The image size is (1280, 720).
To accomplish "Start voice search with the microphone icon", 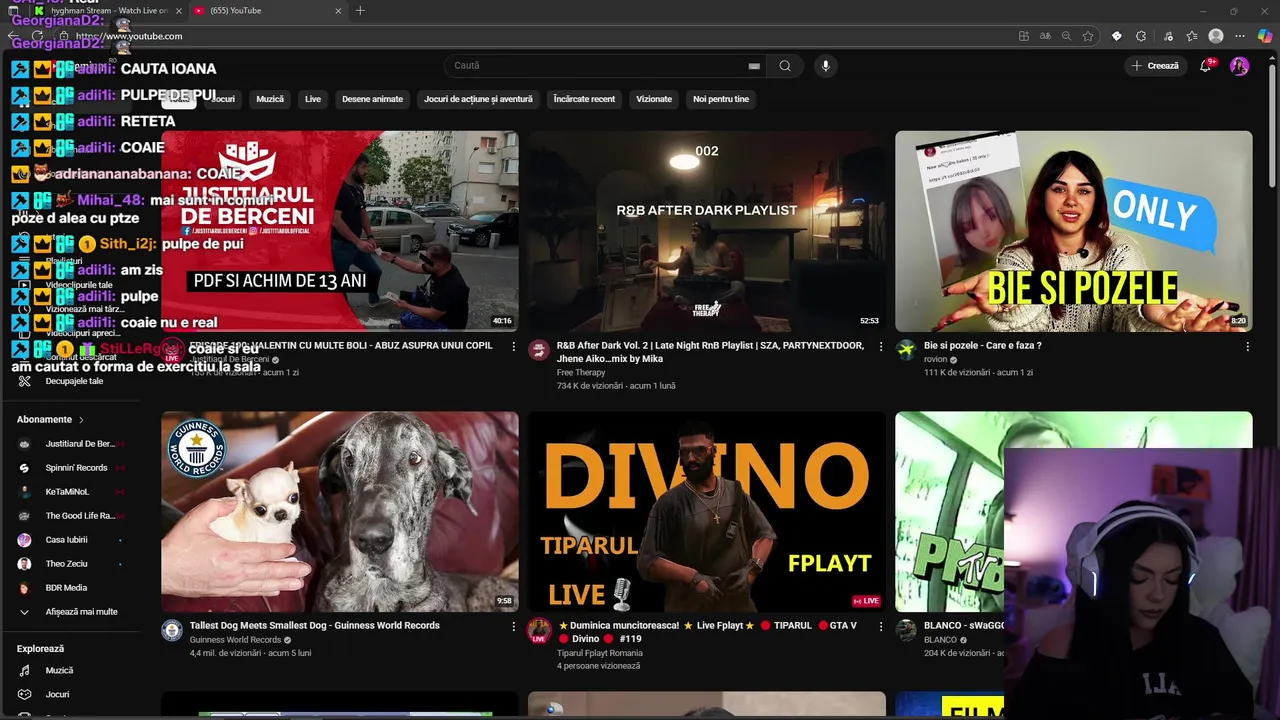I will pyautogui.click(x=825, y=66).
